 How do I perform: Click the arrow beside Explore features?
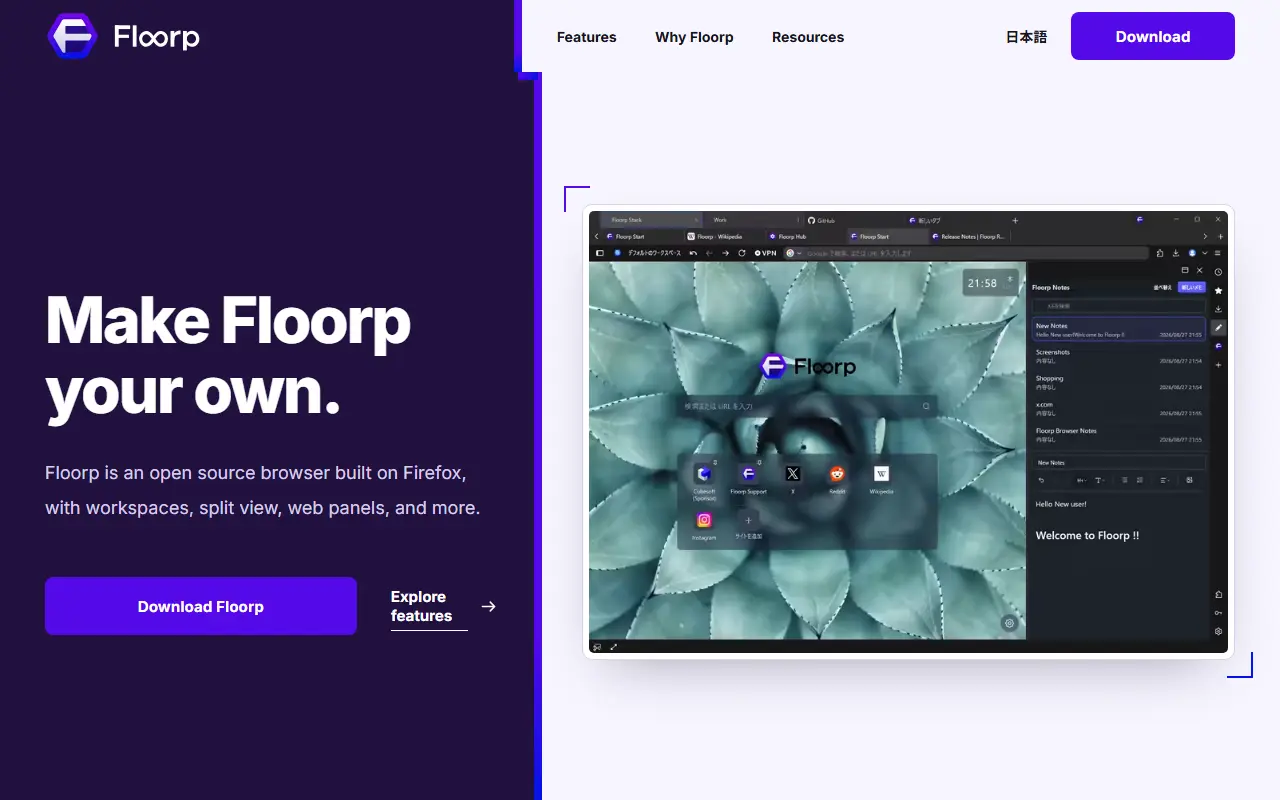pyautogui.click(x=488, y=606)
